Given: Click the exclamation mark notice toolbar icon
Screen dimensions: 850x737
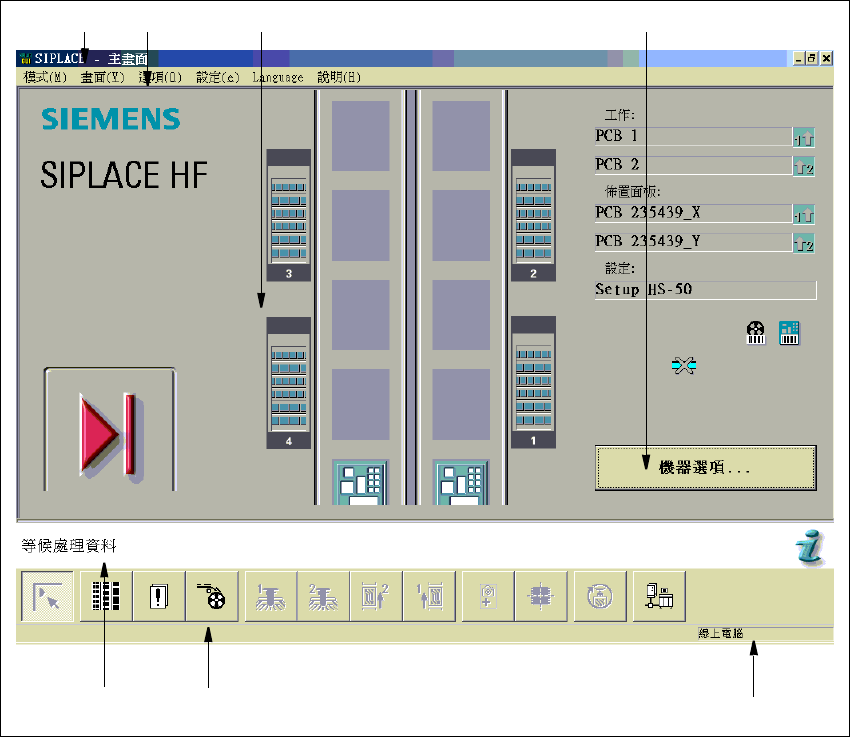Looking at the screenshot, I should click(x=159, y=596).
